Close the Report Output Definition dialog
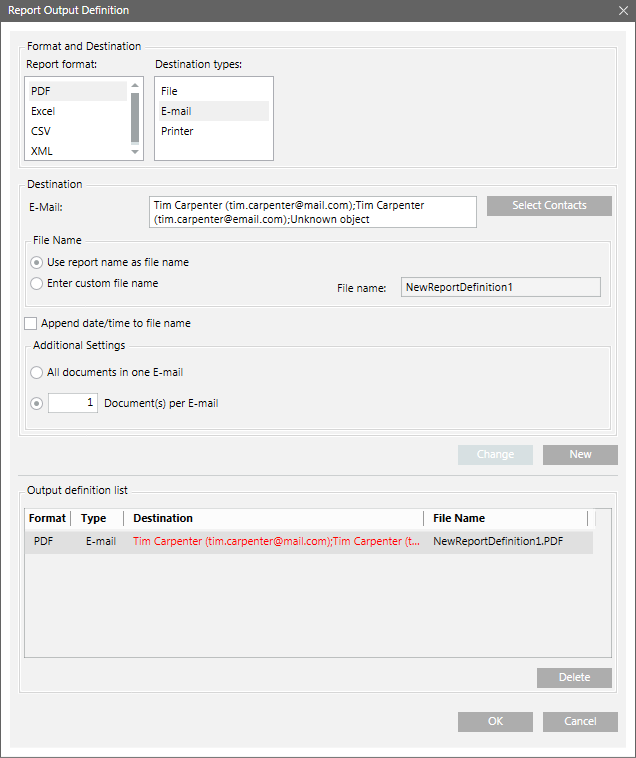636x758 pixels. [x=622, y=10]
